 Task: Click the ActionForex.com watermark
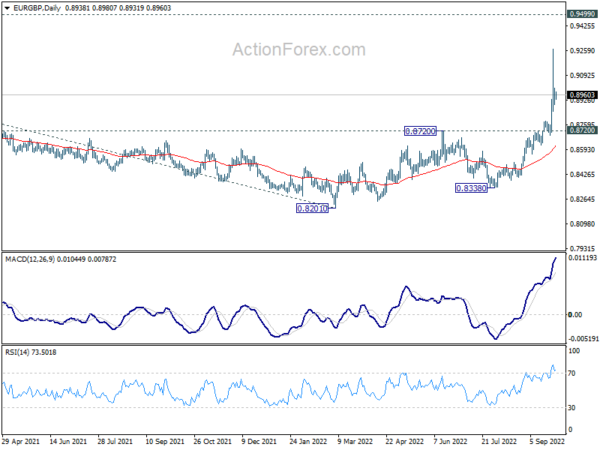pyautogui.click(x=299, y=50)
